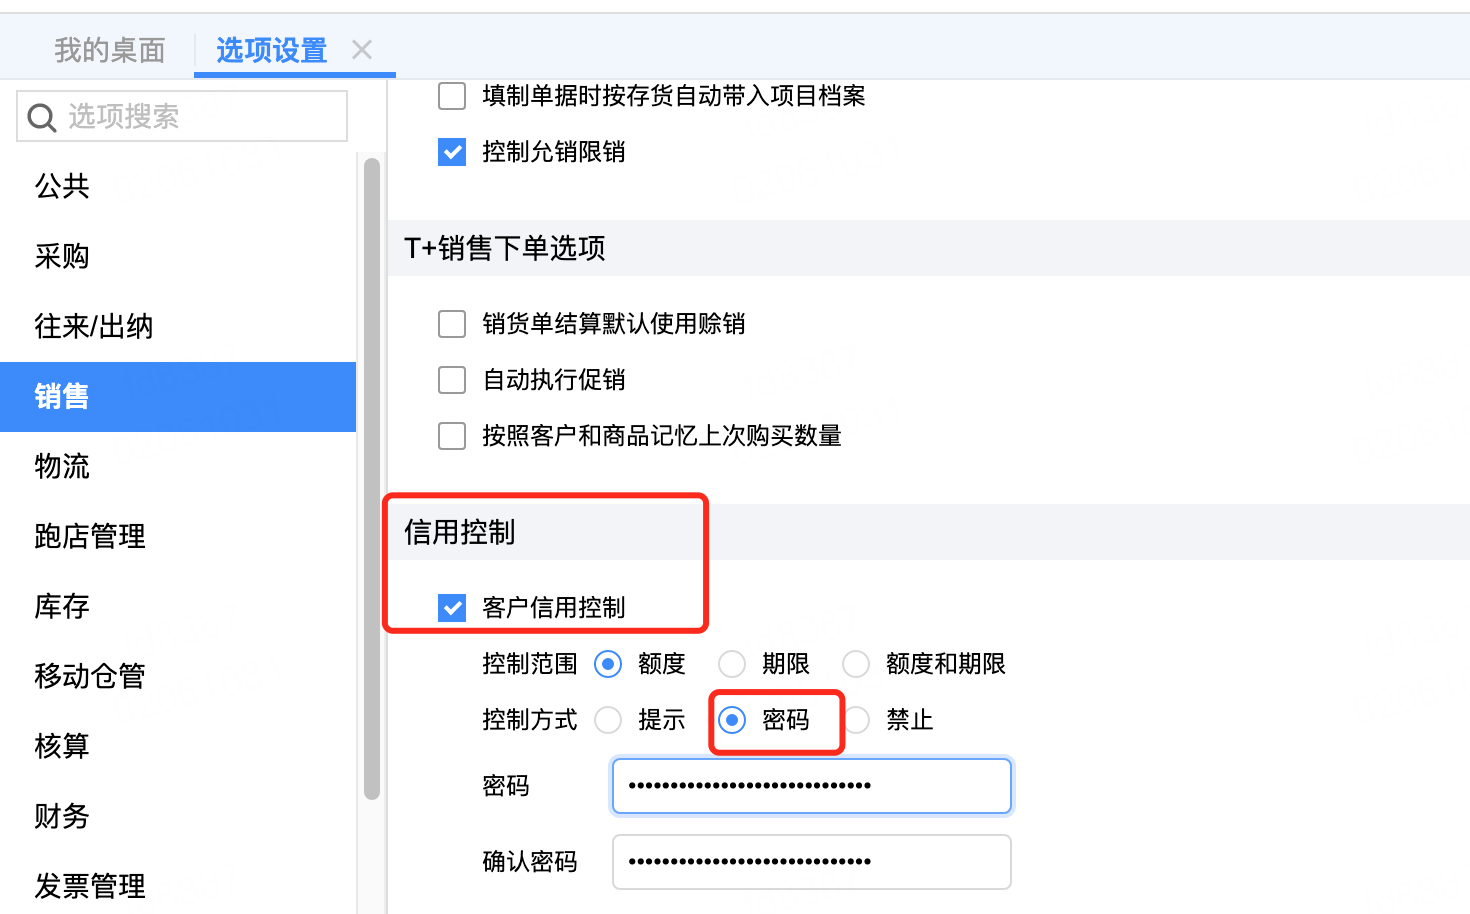Choose 额度和期限 radio option
The image size is (1470, 914).
point(856,664)
